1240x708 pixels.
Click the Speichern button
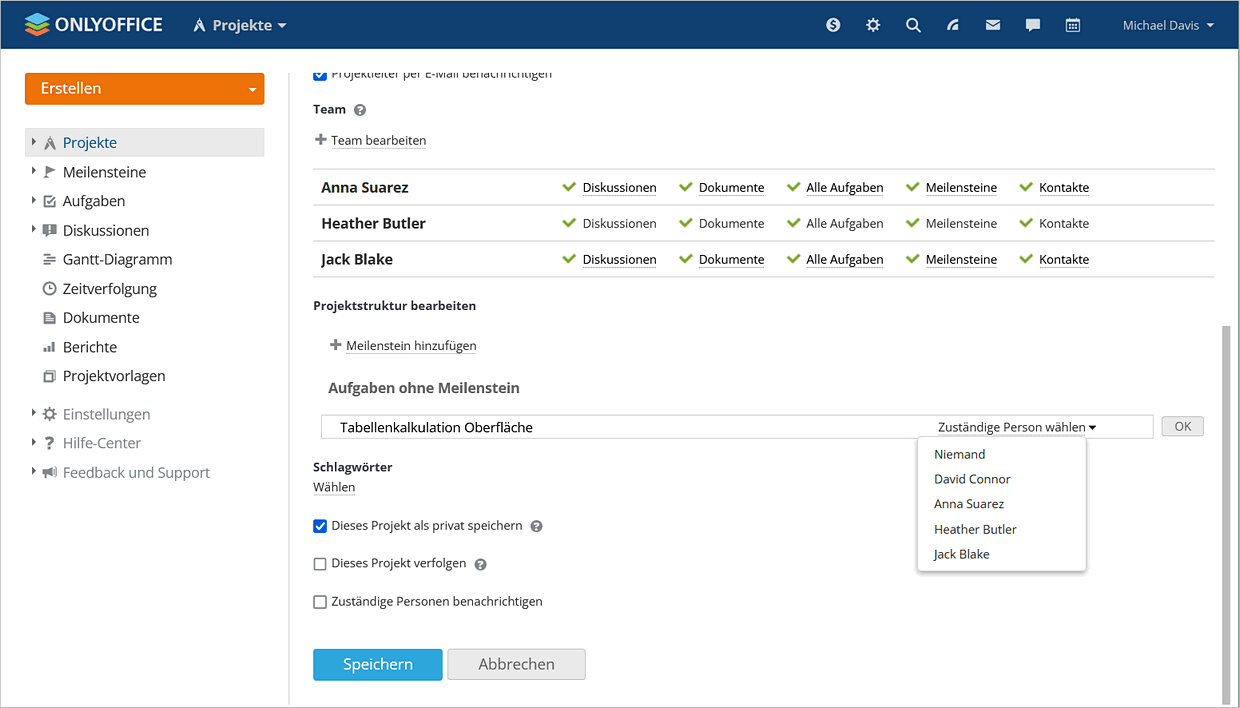point(378,664)
